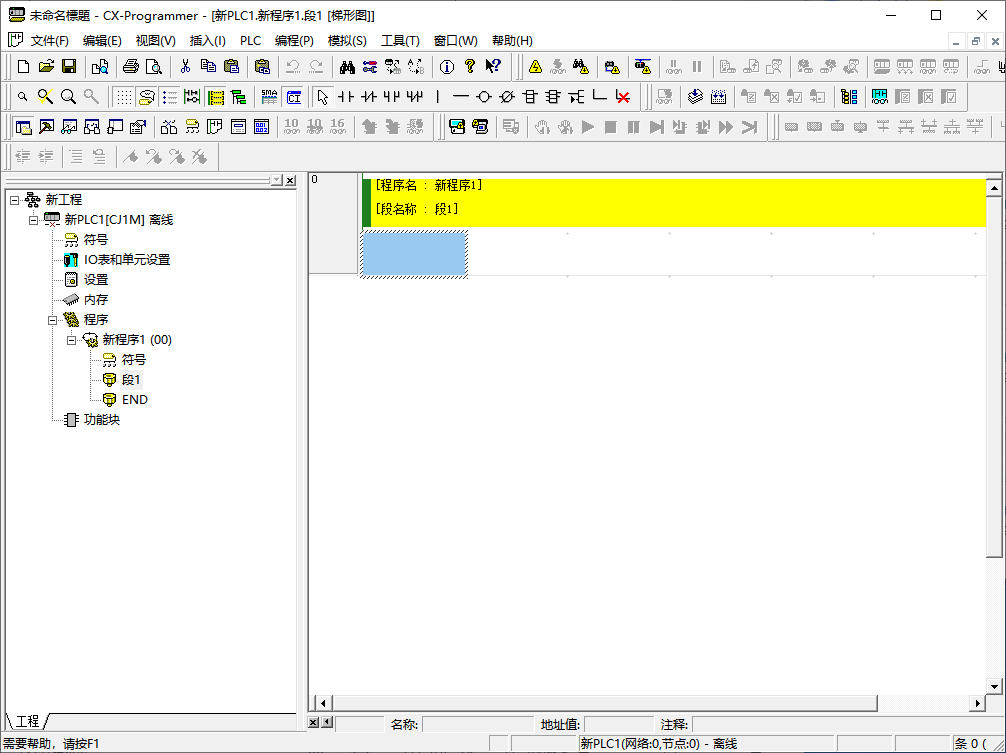Collapse the 程序 tree node
1006x753 pixels.
pyautogui.click(x=53, y=320)
